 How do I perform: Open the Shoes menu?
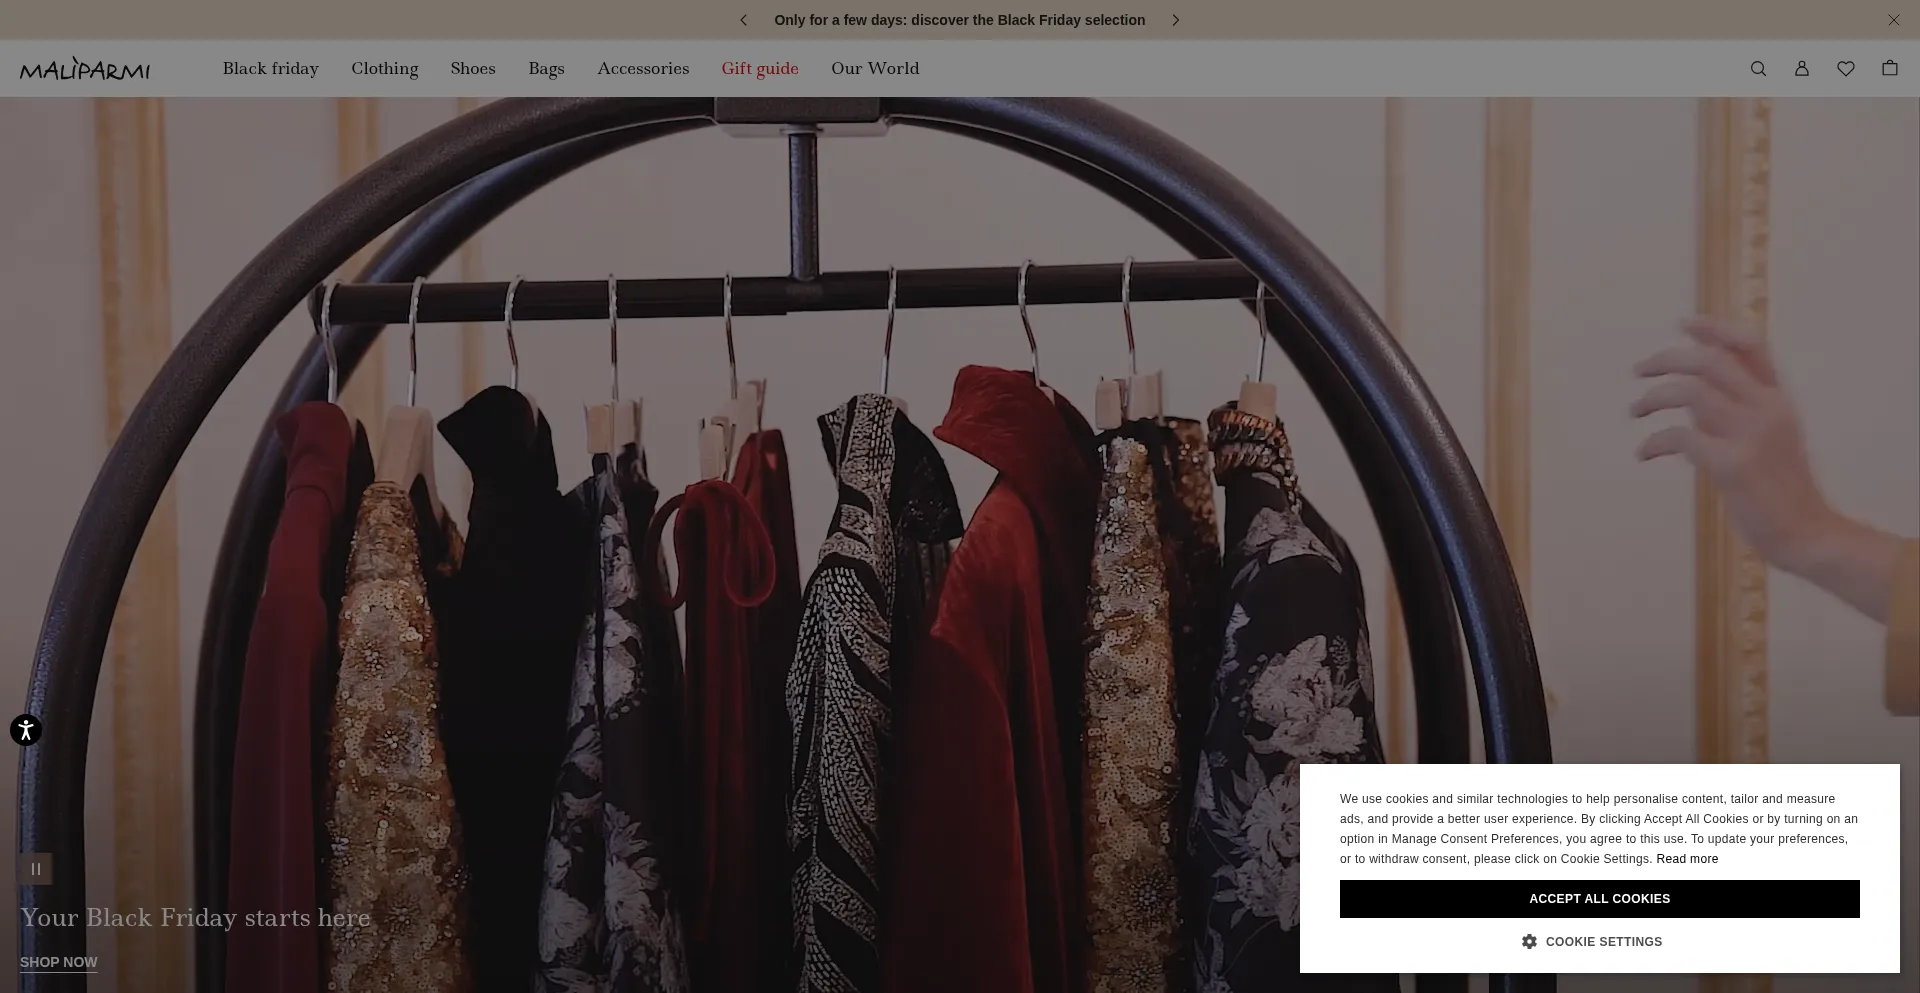[473, 69]
